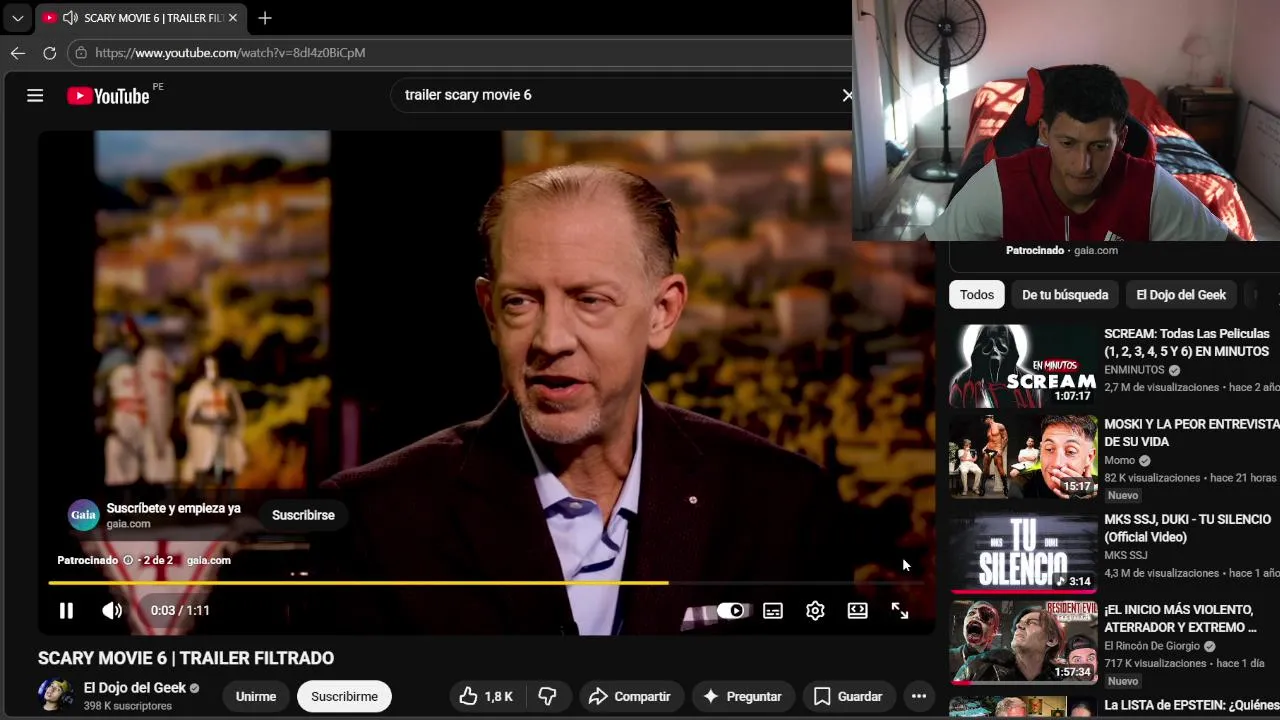The image size is (1280, 720).
Task: Click the Gaia channel avatar in ad overlay
Action: coord(83,515)
